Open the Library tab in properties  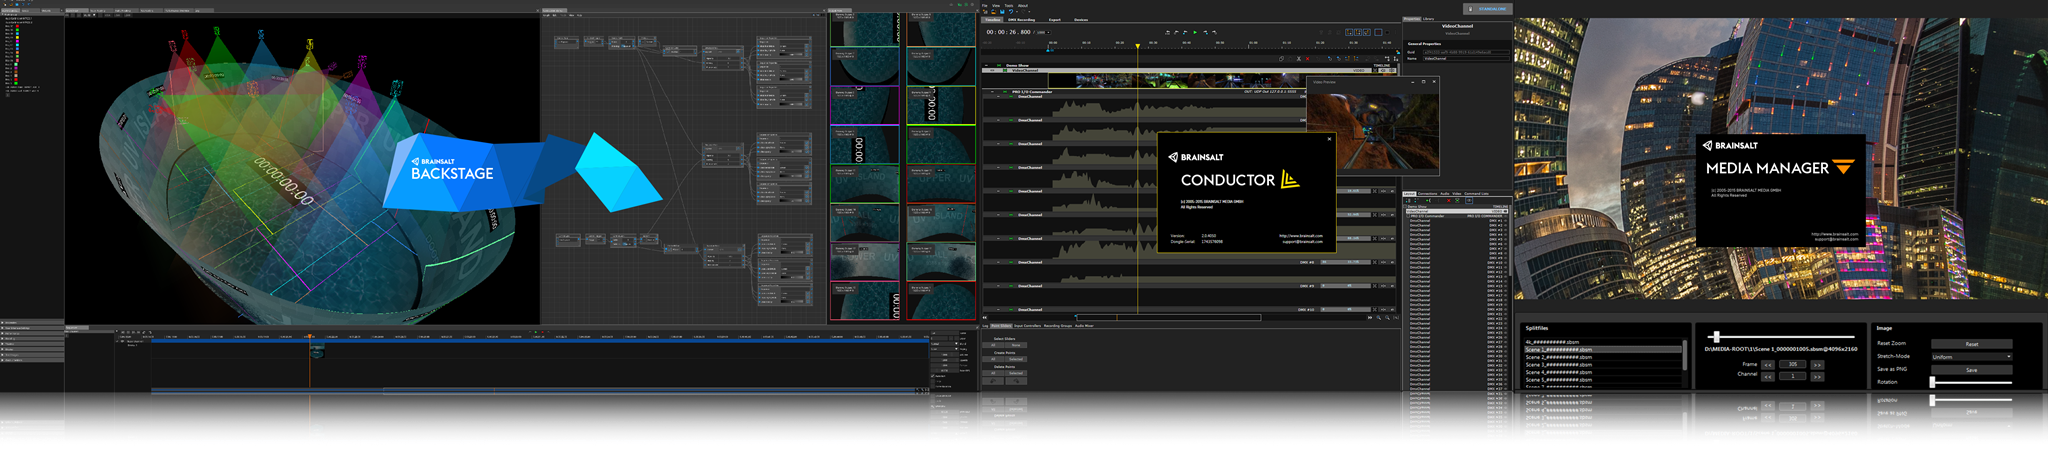tap(1428, 19)
